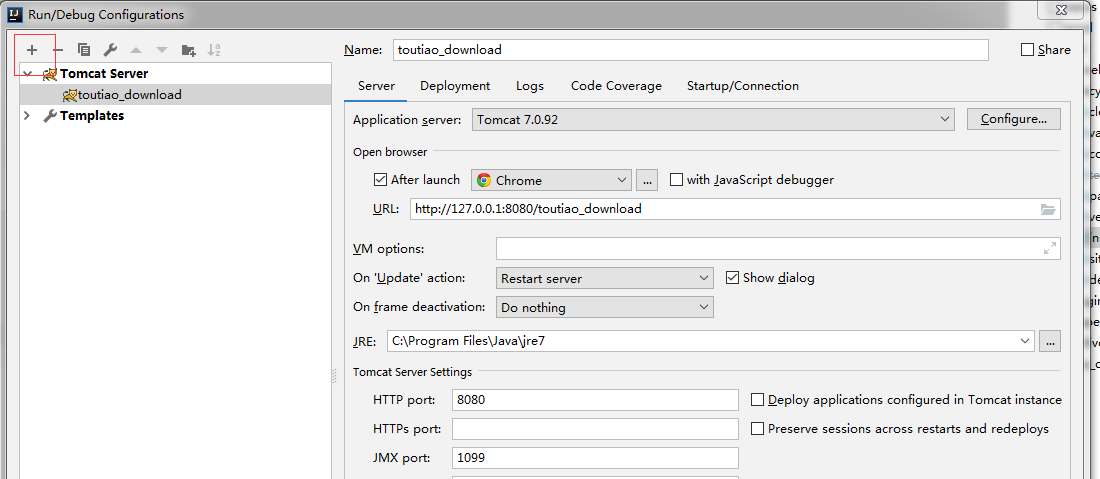Create new folder with the folder icon
The height and width of the screenshot is (479, 1100).
[x=188, y=50]
